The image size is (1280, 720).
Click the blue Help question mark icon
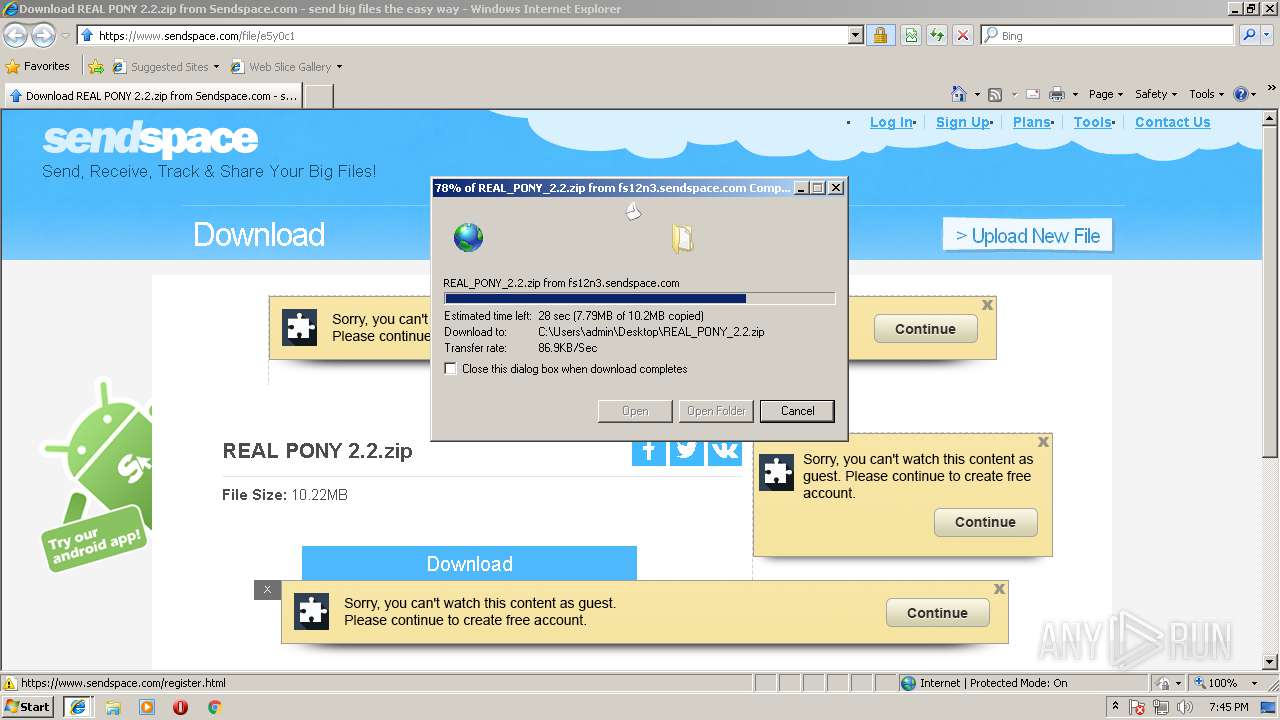coord(1241,94)
